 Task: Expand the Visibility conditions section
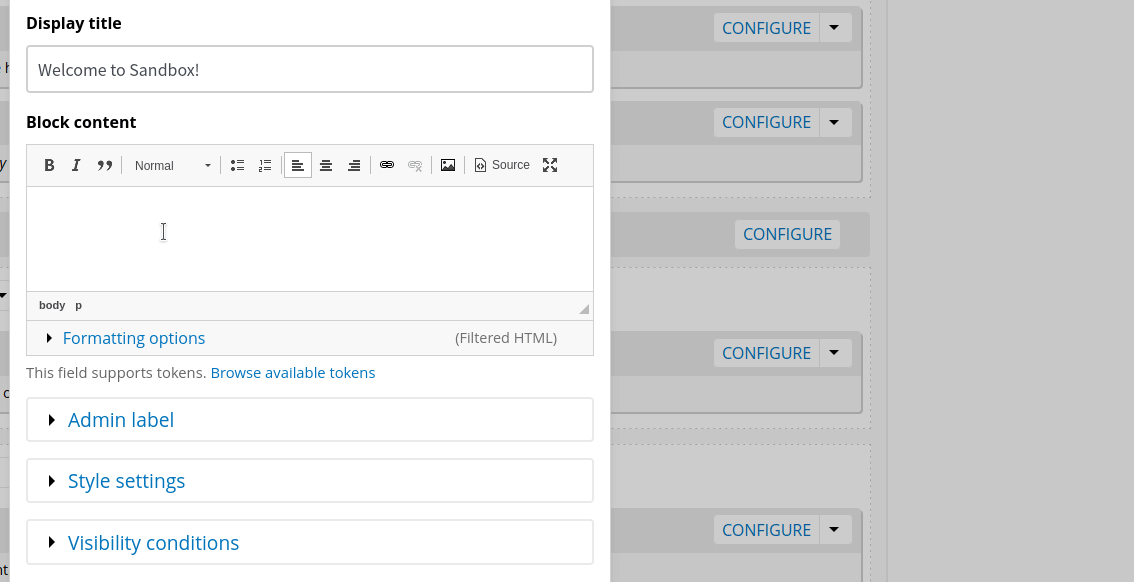[x=153, y=542]
